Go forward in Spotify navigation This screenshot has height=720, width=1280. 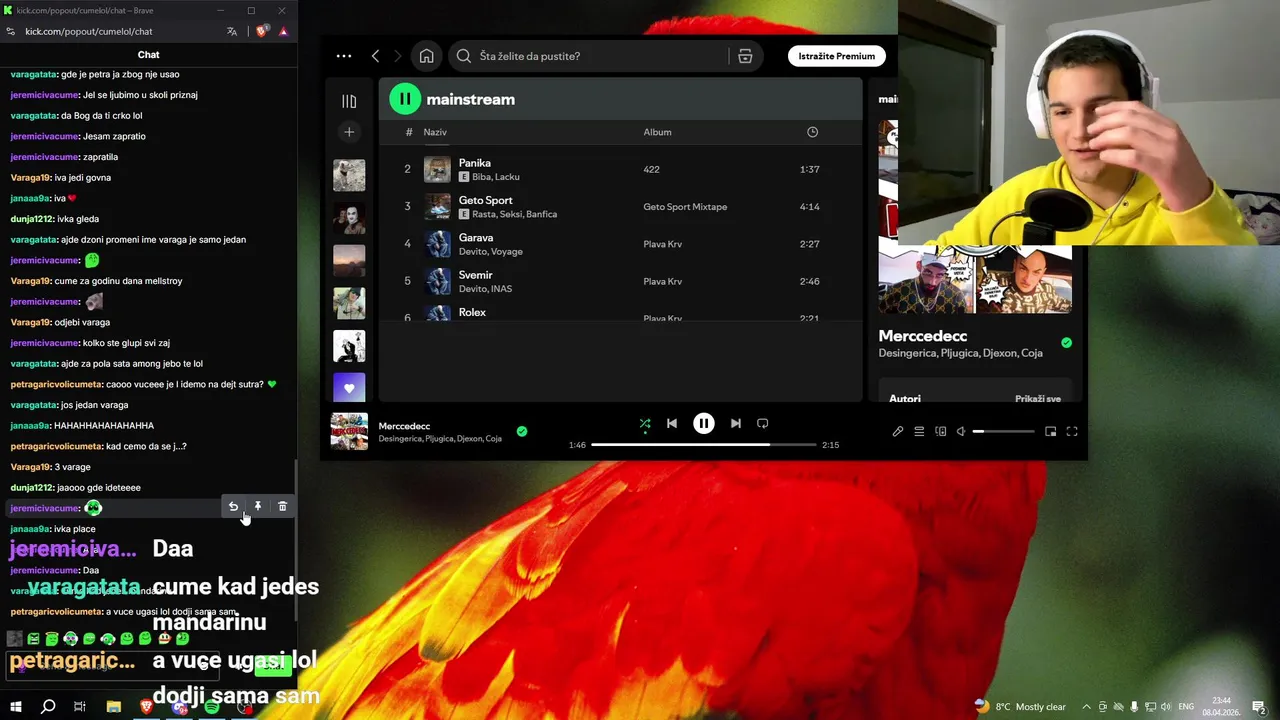(398, 56)
